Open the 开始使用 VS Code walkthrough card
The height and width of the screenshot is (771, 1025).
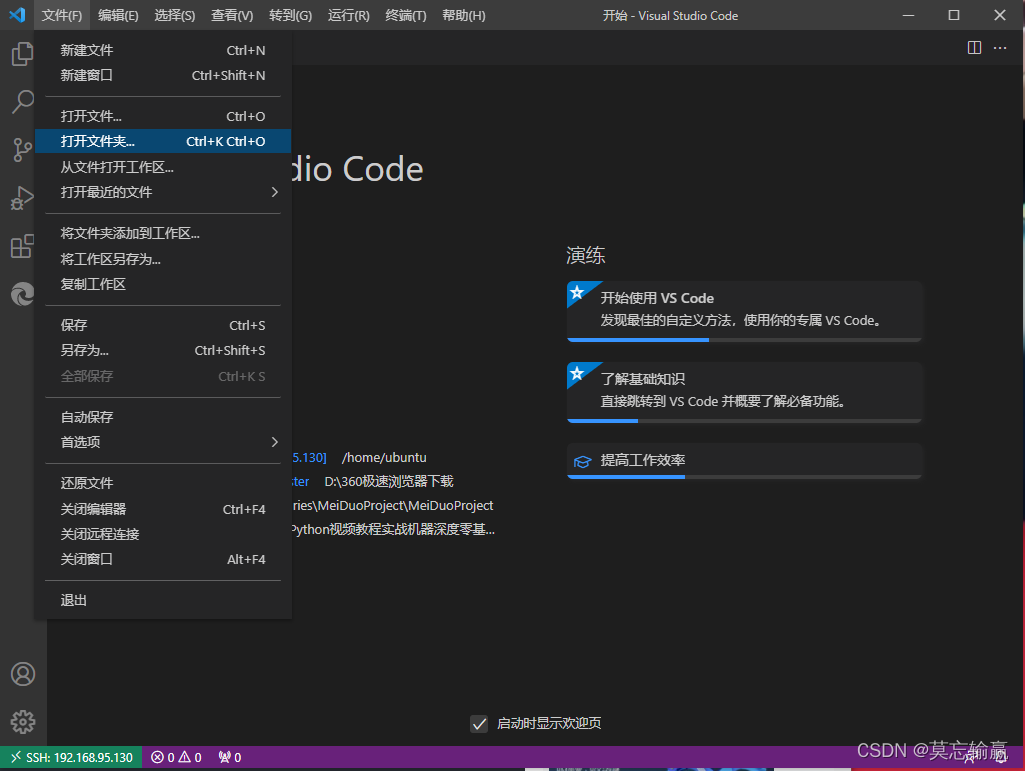[744, 311]
